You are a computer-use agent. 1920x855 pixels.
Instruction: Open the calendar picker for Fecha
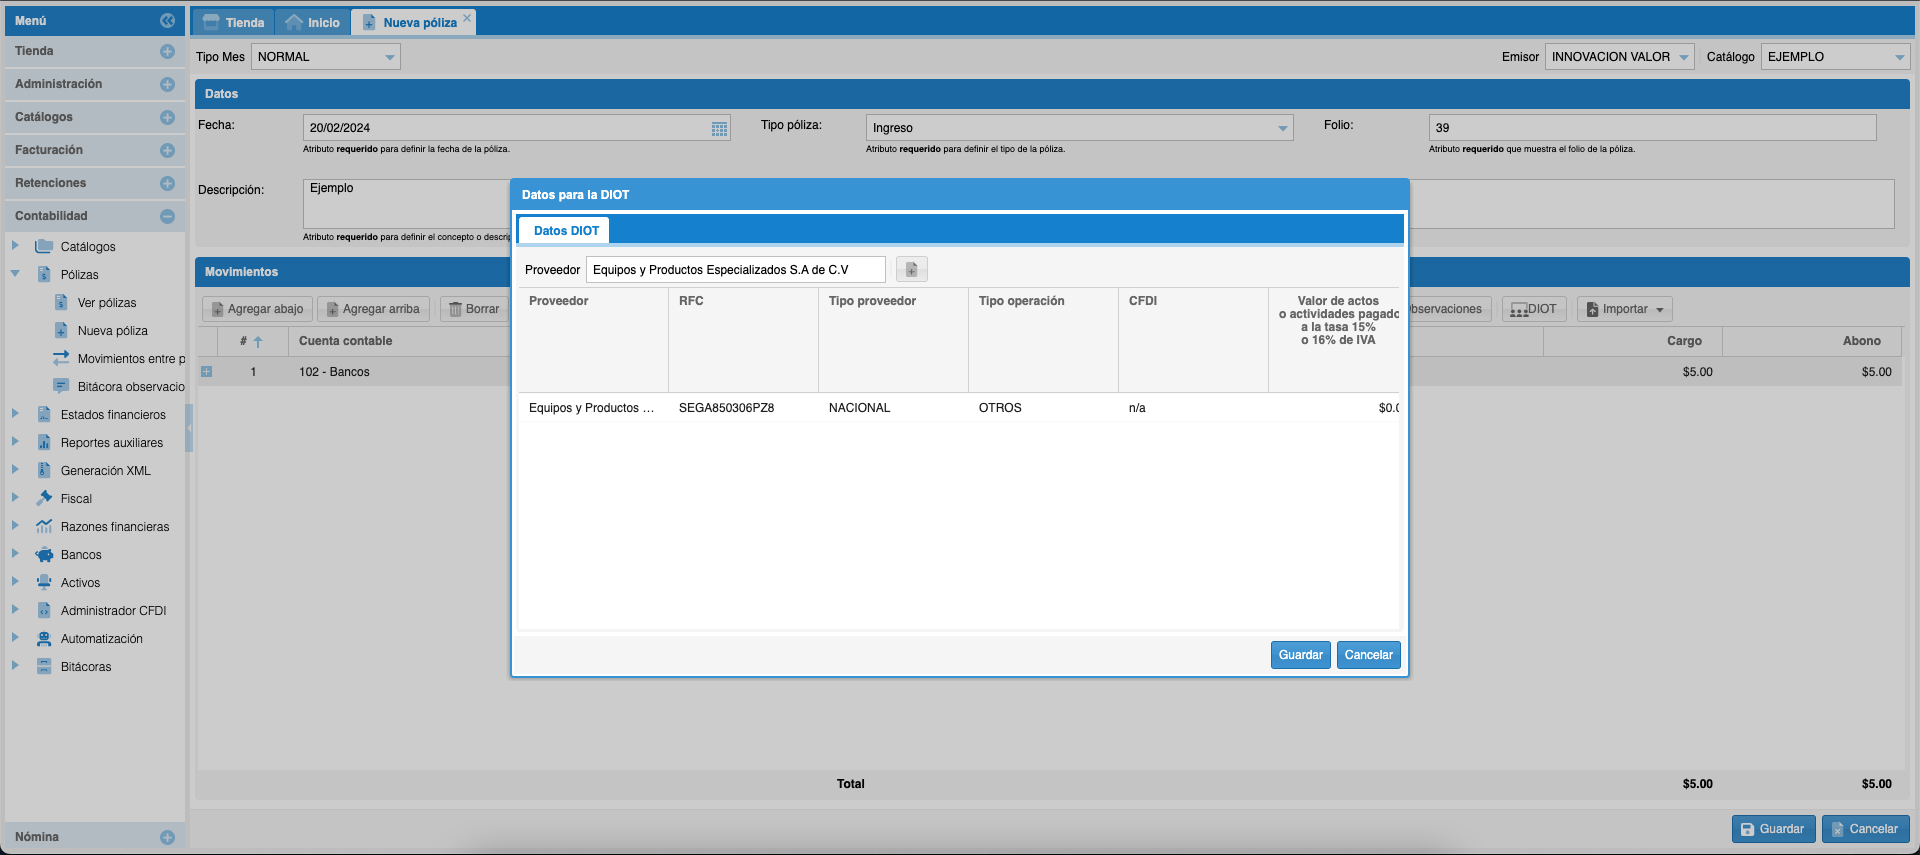tap(719, 128)
